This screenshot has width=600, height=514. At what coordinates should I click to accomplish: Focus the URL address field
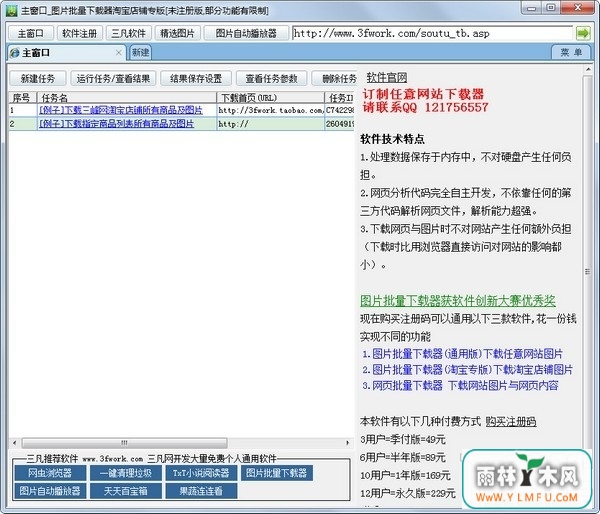[x=432, y=33]
